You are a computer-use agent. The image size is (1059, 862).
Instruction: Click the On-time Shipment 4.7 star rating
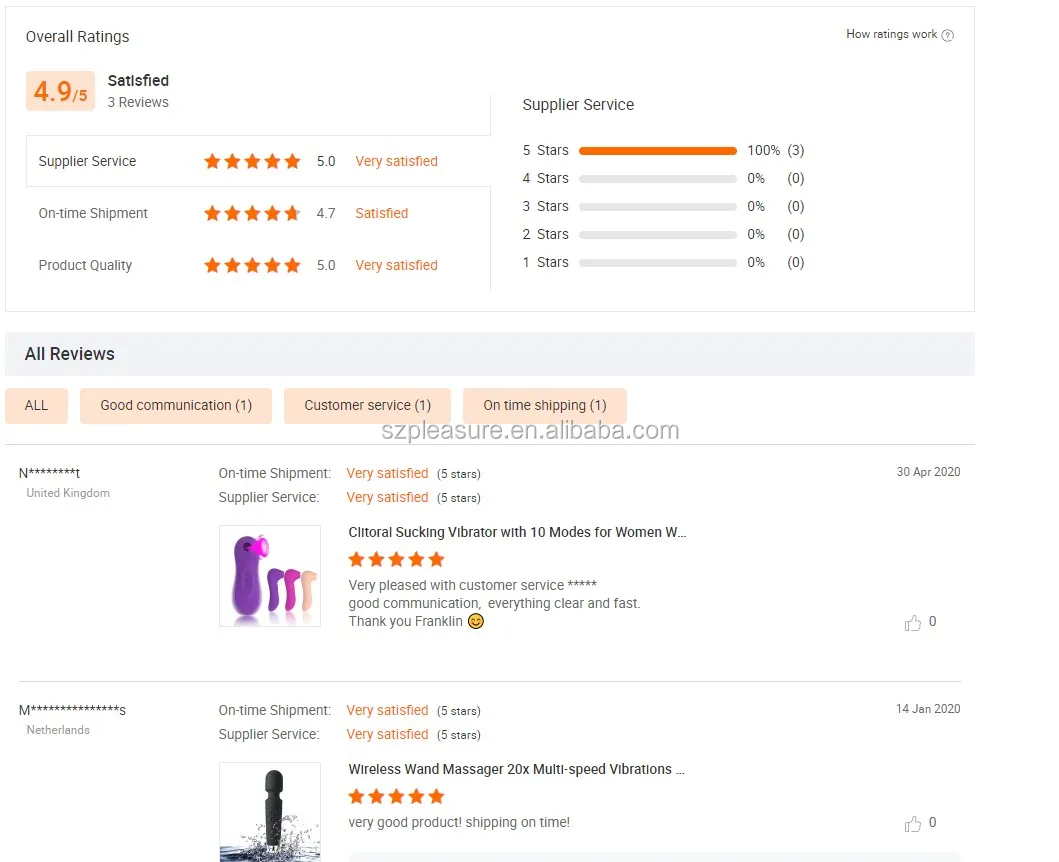252,213
